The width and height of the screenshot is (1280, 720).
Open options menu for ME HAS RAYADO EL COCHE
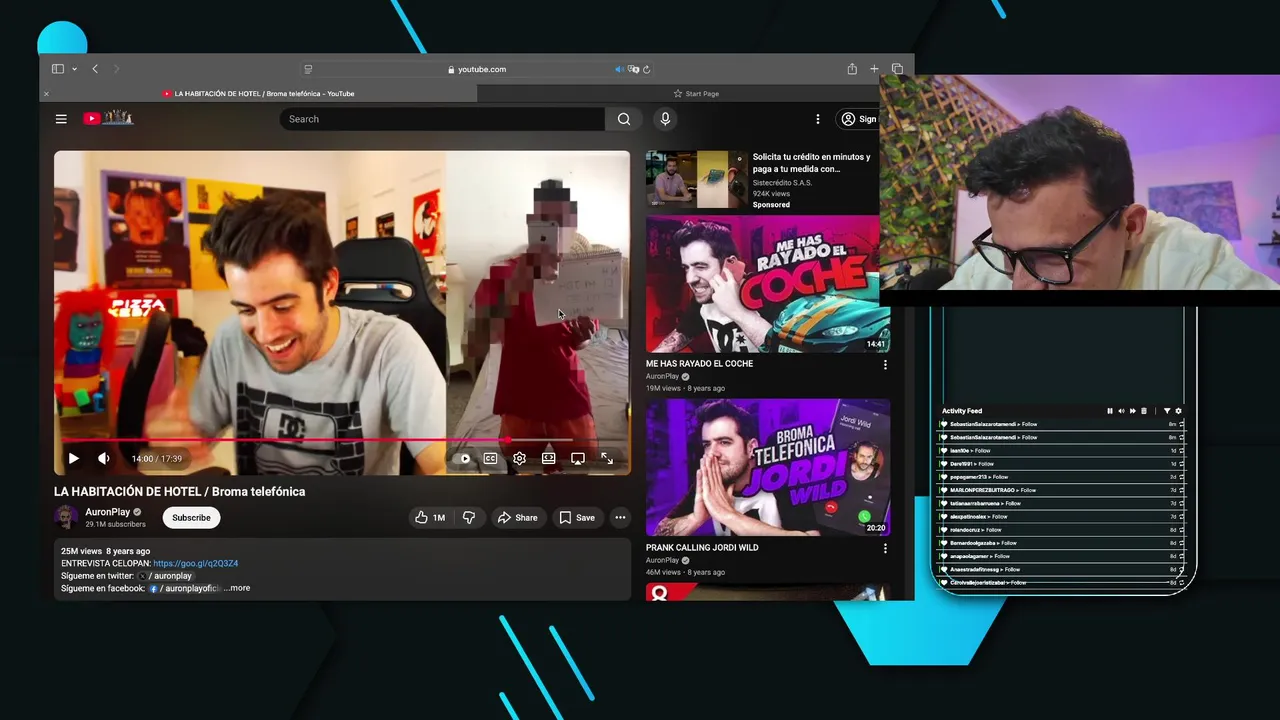(885, 365)
